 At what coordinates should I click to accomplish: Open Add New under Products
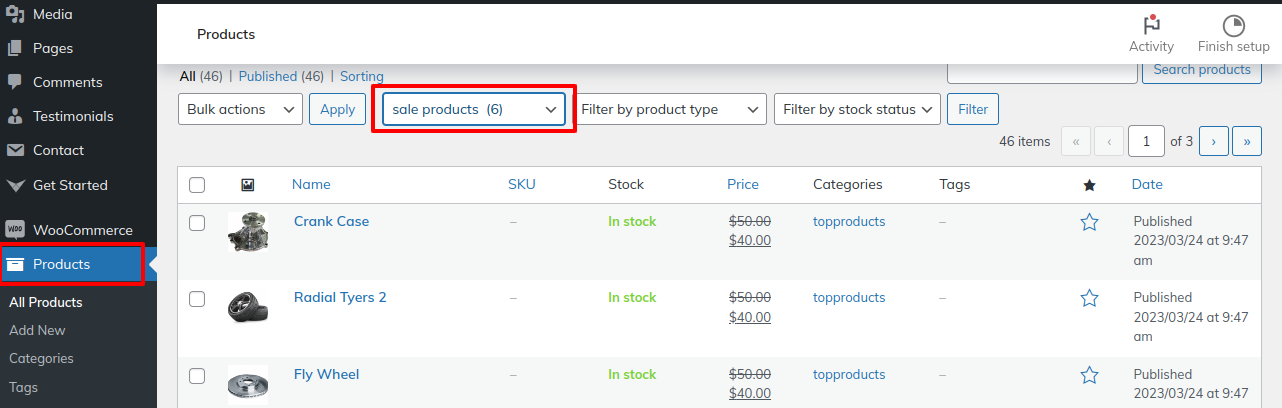coord(37,330)
